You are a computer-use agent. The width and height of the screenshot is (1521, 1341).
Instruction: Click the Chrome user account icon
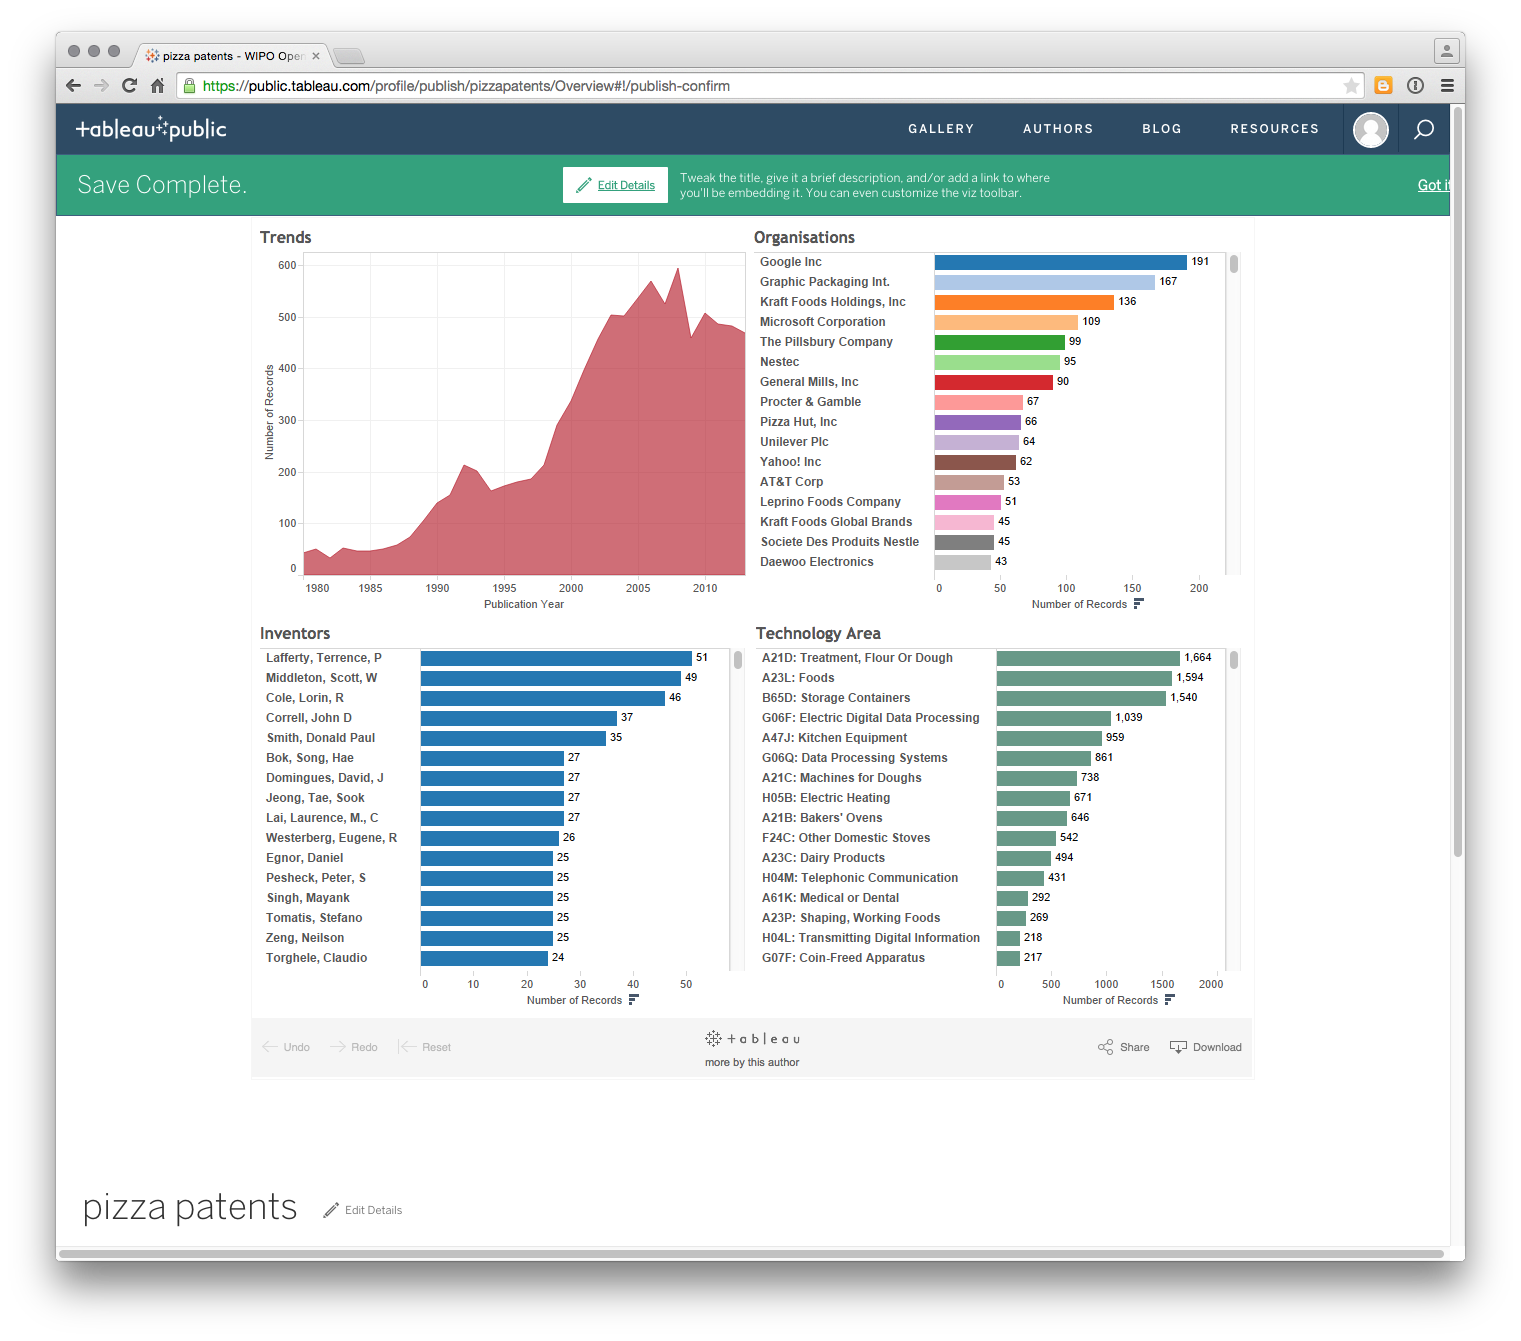[x=1446, y=50]
